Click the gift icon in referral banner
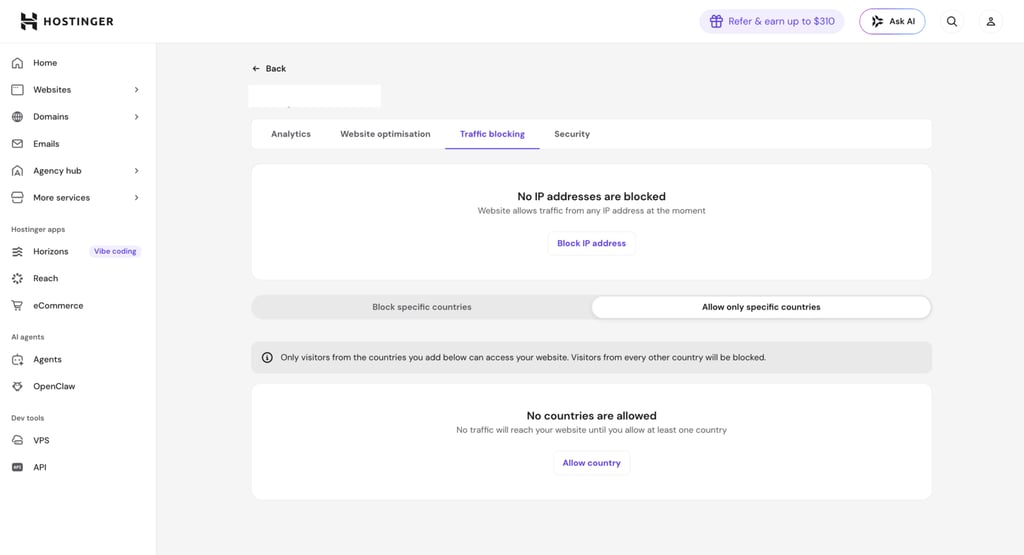 716,22
